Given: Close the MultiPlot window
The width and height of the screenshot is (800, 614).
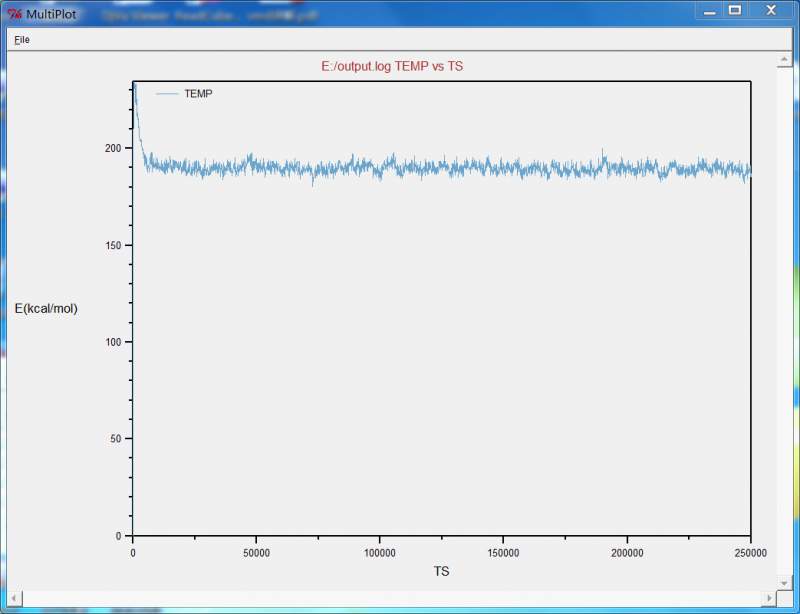Looking at the screenshot, I should [771, 10].
